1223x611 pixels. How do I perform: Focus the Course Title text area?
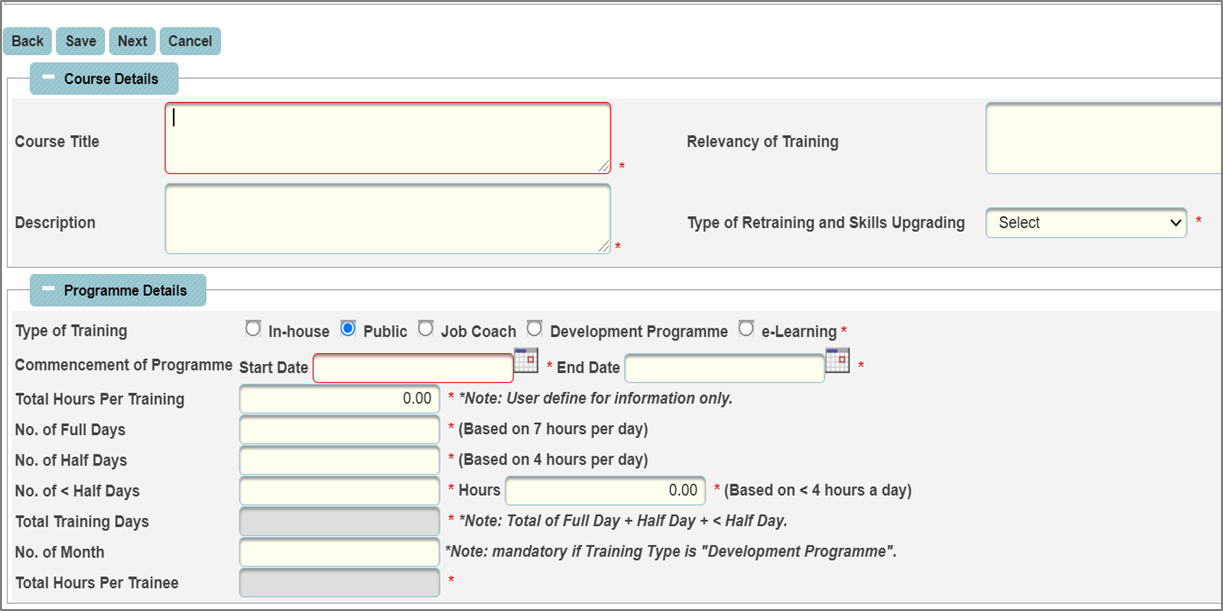pyautogui.click(x=388, y=138)
